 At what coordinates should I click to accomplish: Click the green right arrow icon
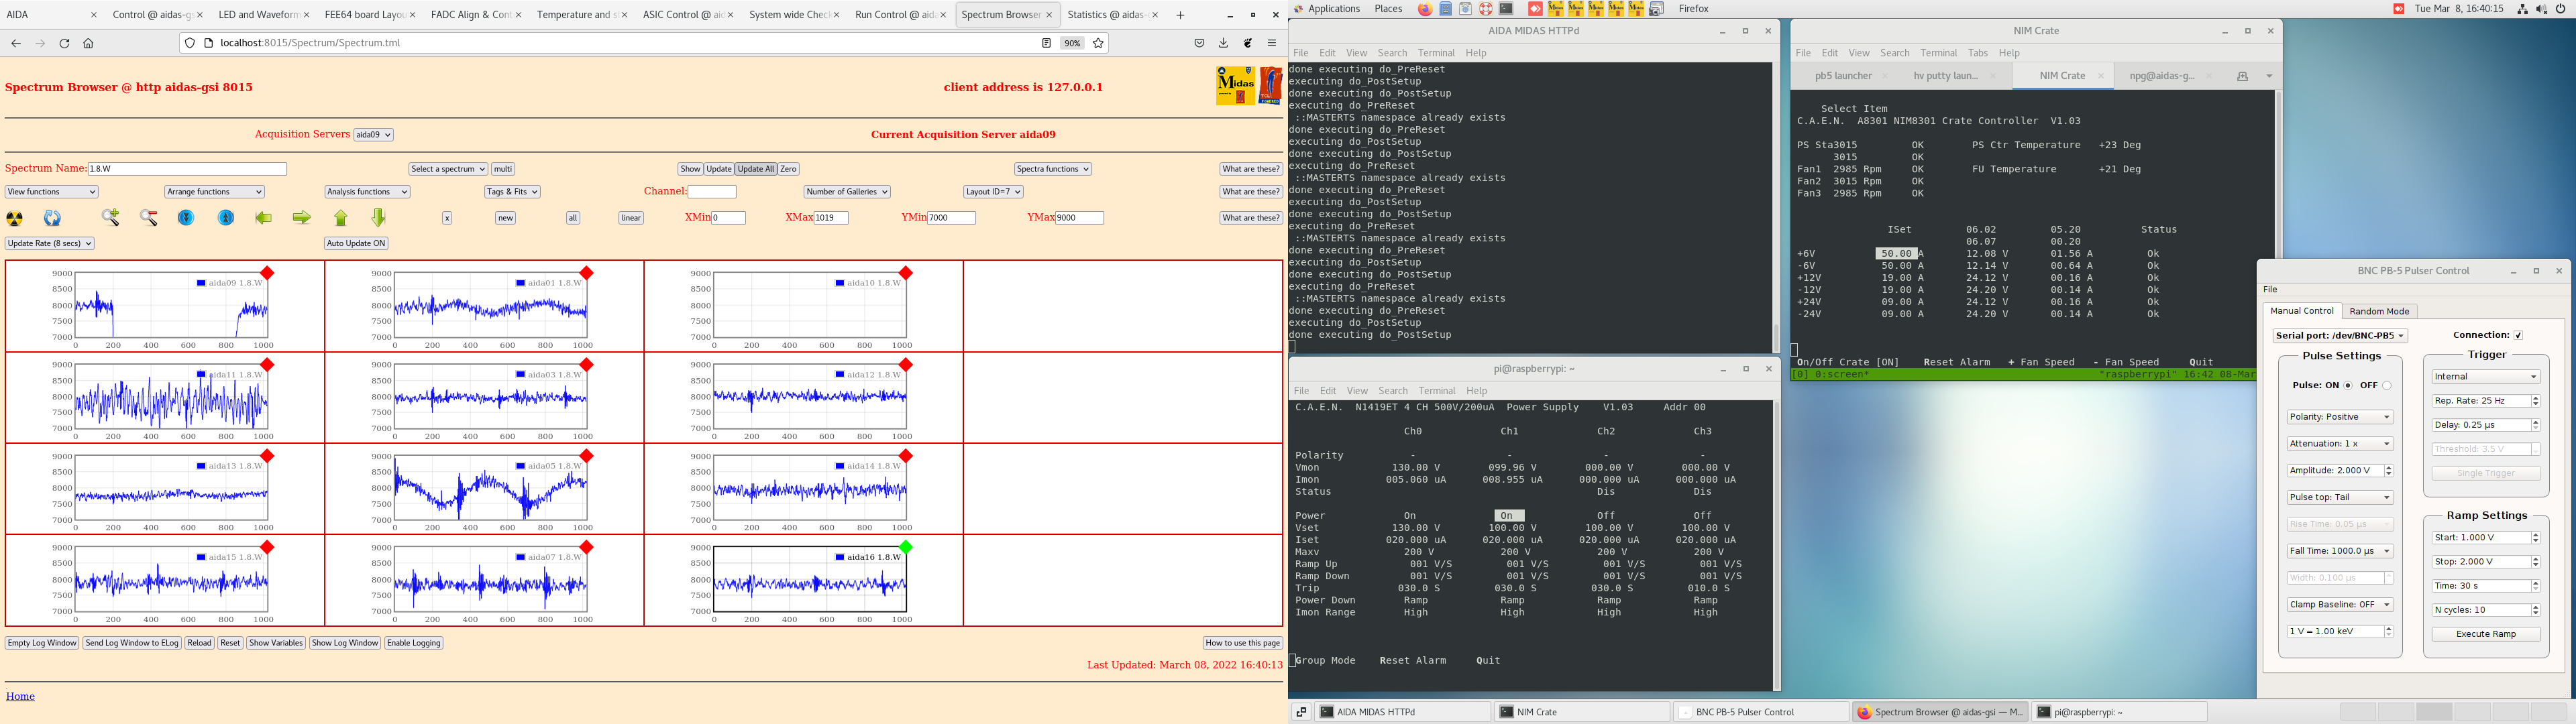[x=301, y=218]
